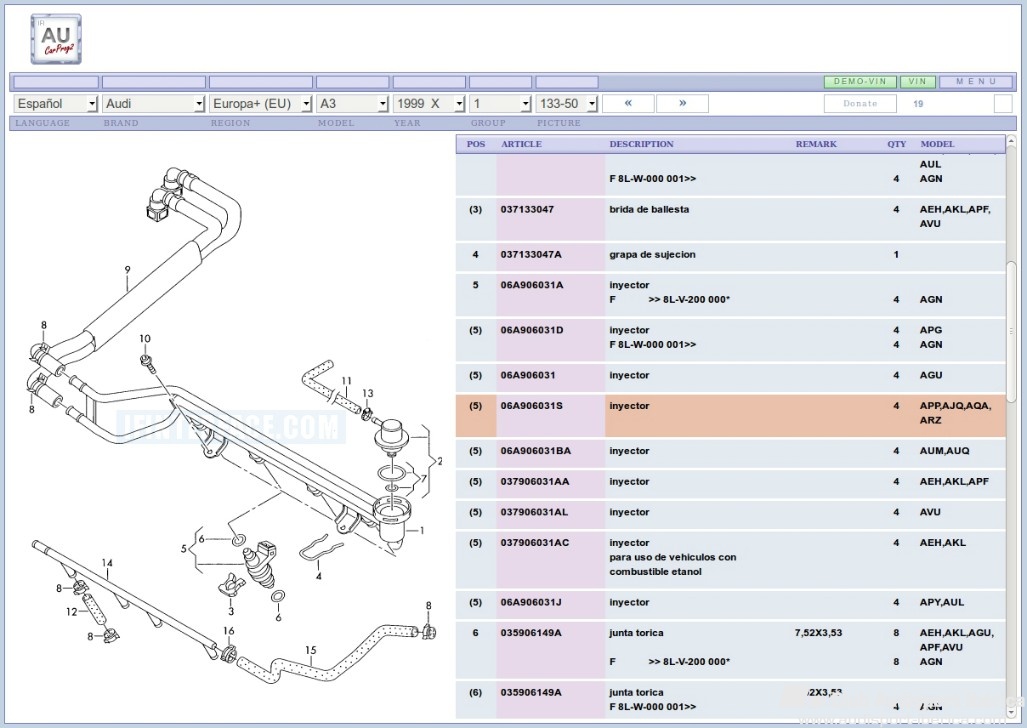
Task: Open the group dropdown showing 1
Action: (x=500, y=104)
